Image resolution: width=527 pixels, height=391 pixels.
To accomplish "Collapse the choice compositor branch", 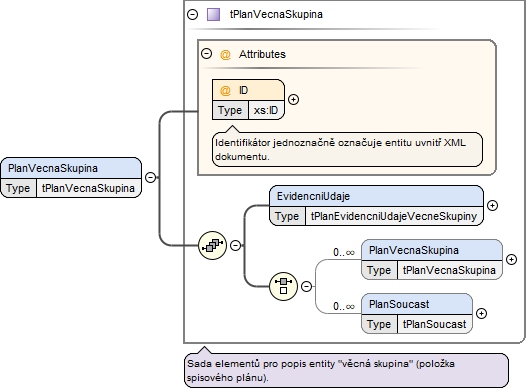I will [x=307, y=286].
